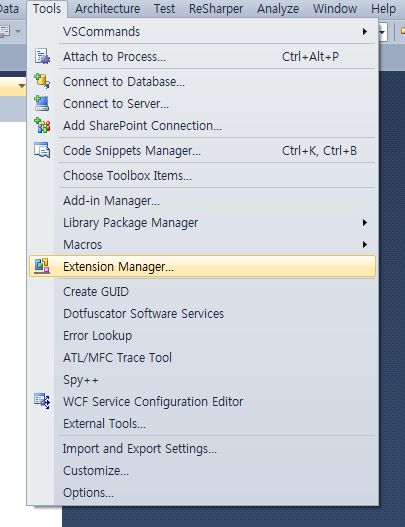Click the Add SharePoint Connection icon
Viewport: 405px width, 527px height.
42,125
